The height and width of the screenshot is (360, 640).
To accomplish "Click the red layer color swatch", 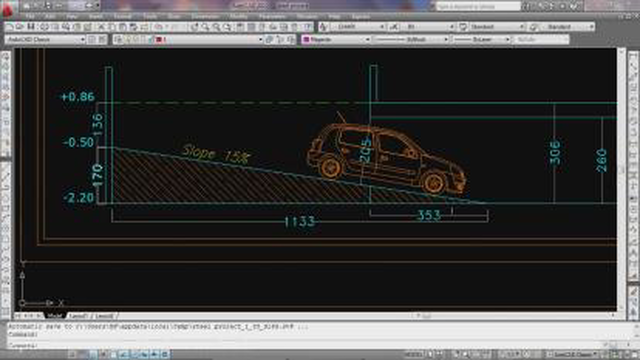I will point(159,40).
